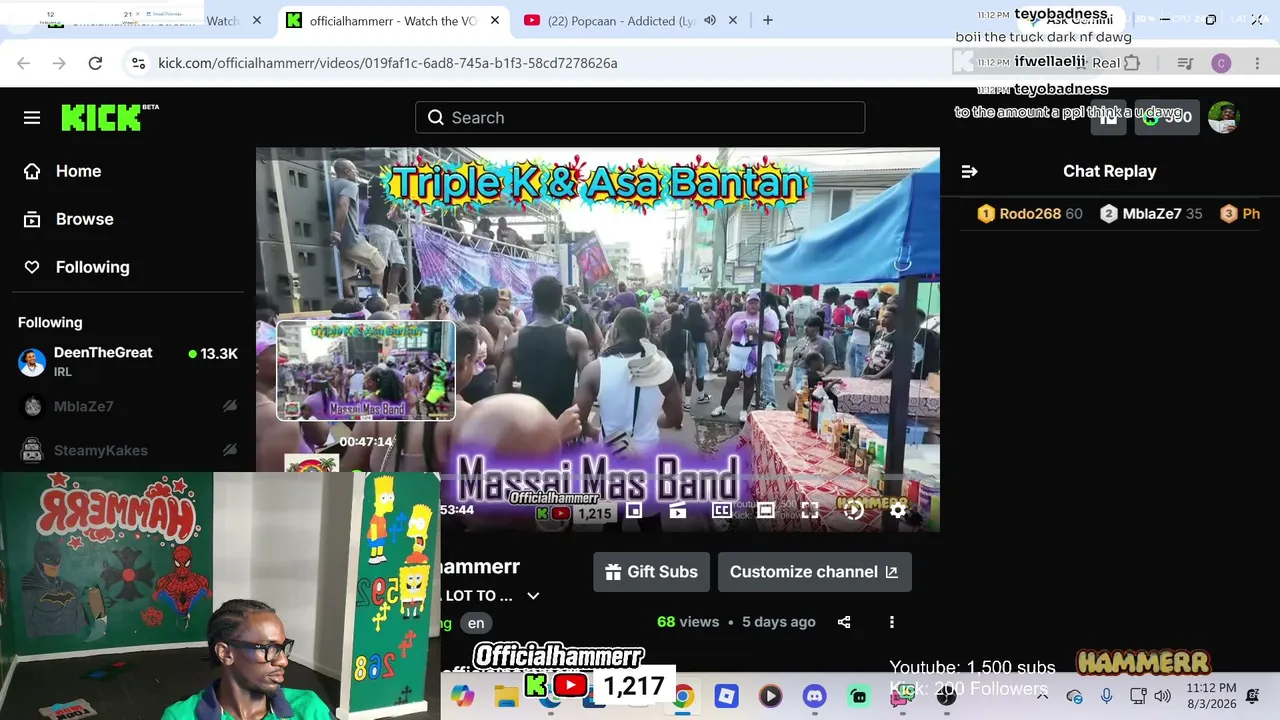View site information icon in address bar

138,63
